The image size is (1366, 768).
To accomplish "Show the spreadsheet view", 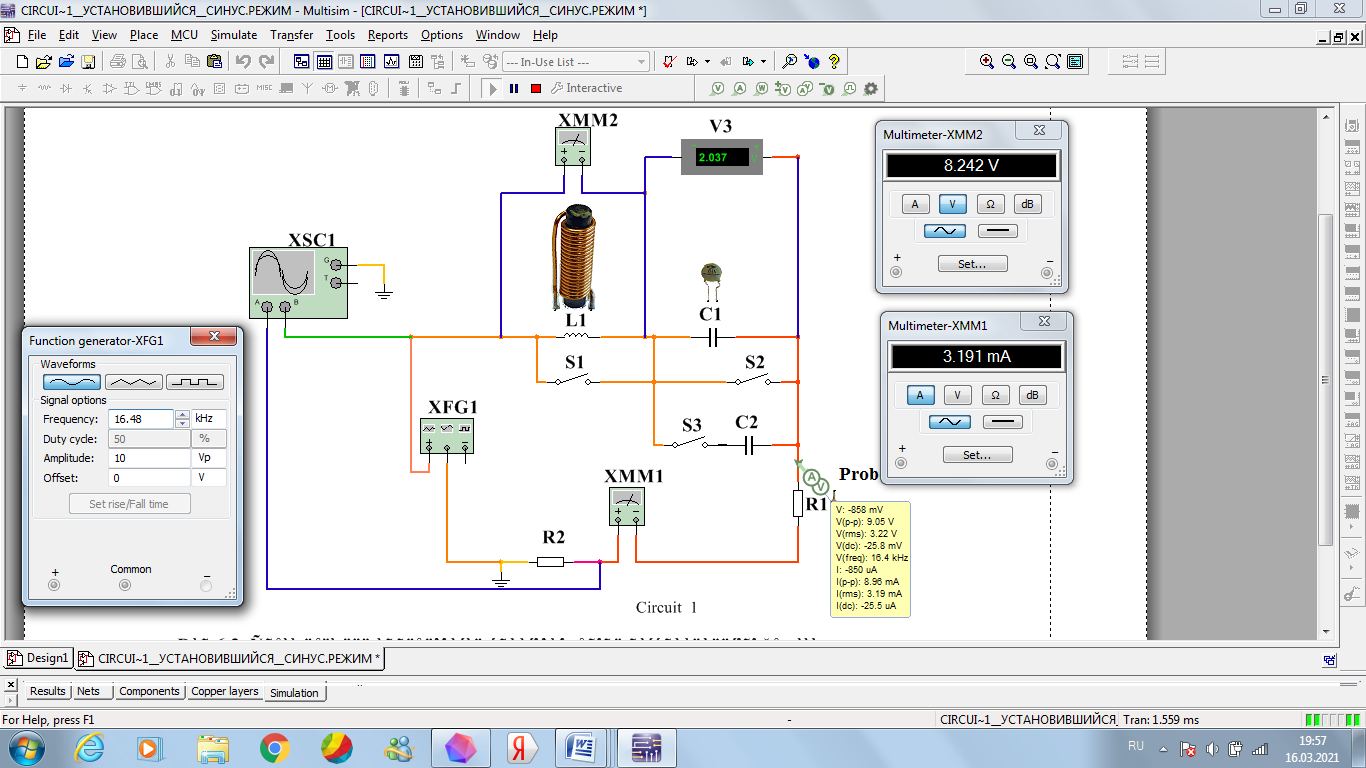I will [x=324, y=61].
